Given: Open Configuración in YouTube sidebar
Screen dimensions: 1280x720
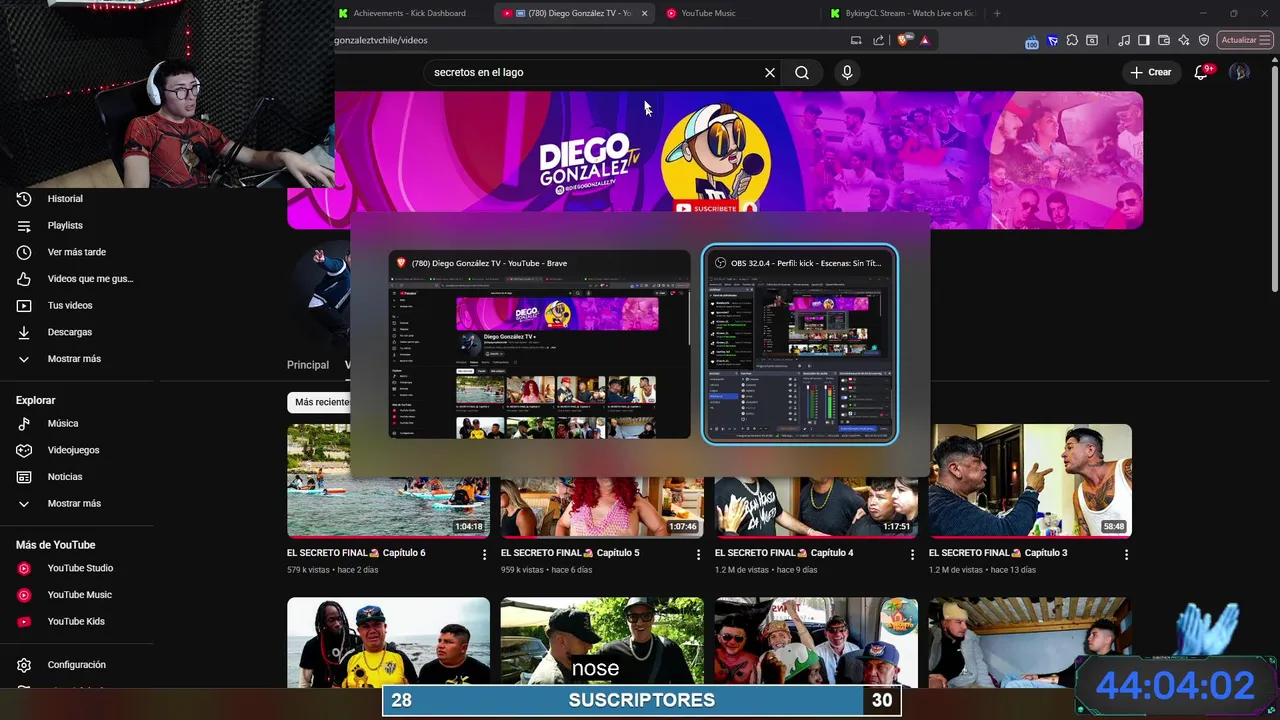Looking at the screenshot, I should tap(76, 665).
